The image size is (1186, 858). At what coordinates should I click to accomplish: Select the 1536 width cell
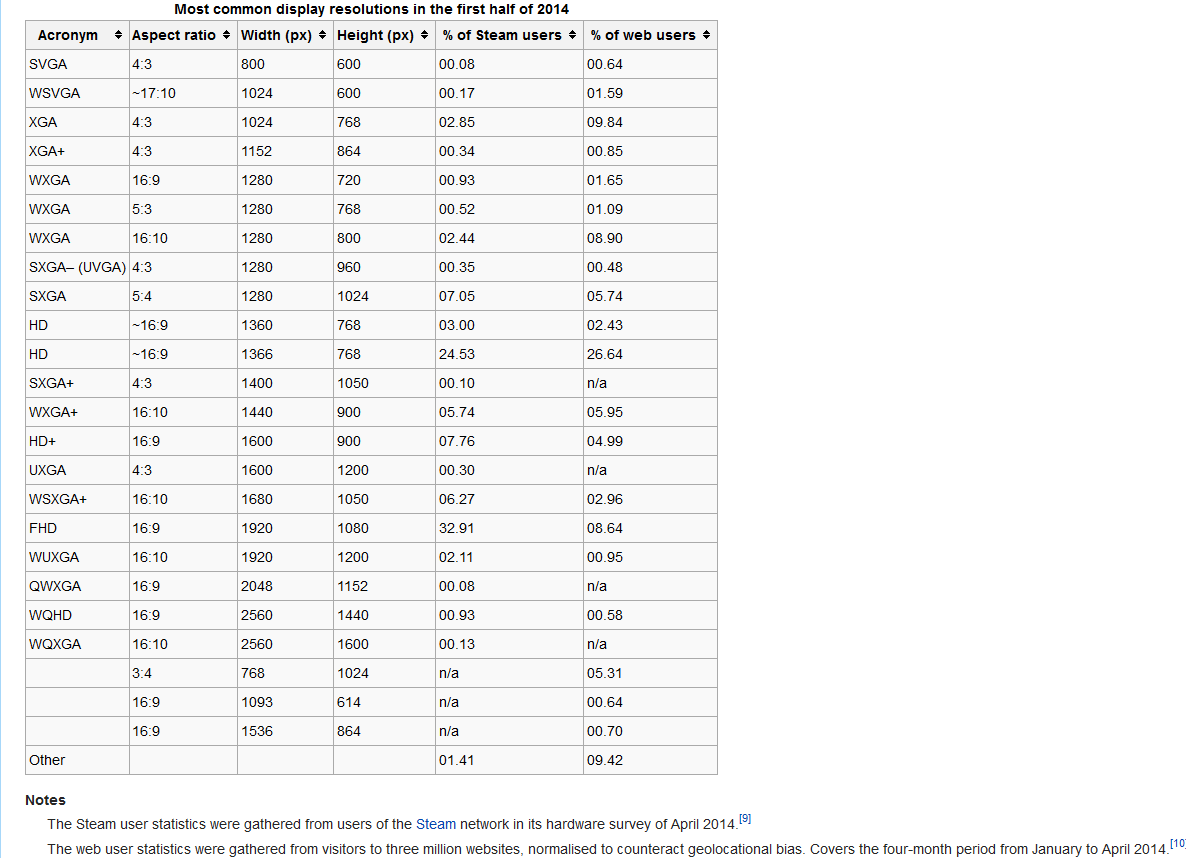[x=285, y=731]
